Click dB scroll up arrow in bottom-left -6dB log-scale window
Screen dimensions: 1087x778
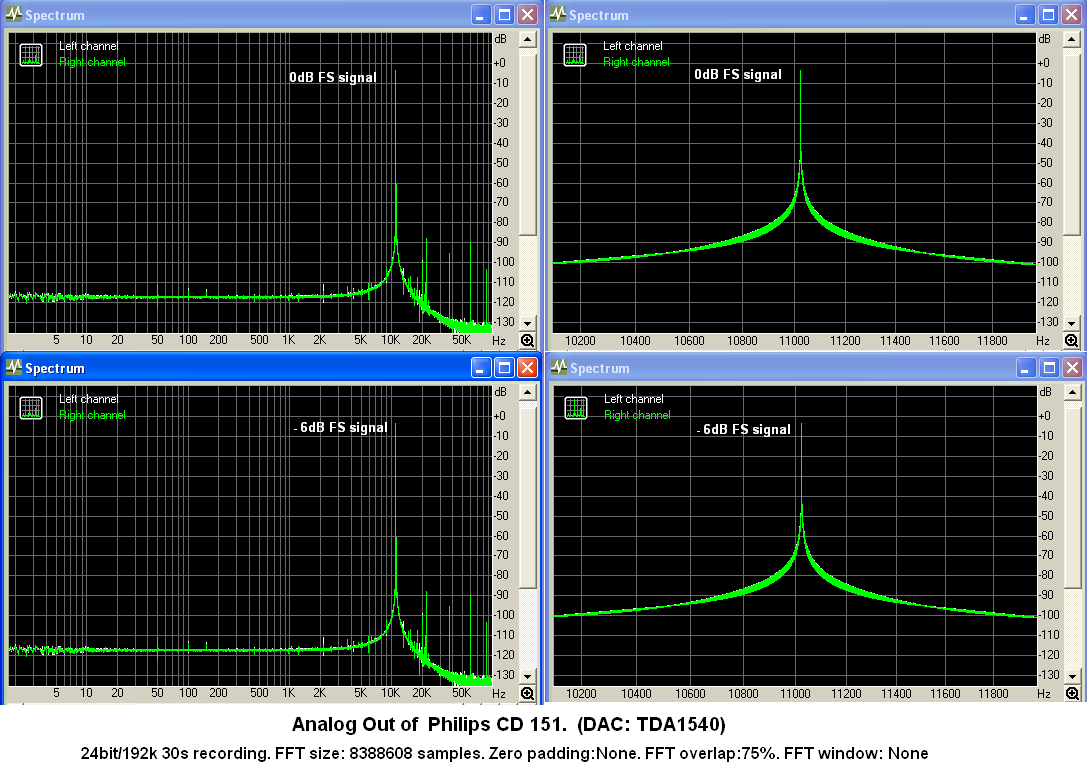(528, 392)
